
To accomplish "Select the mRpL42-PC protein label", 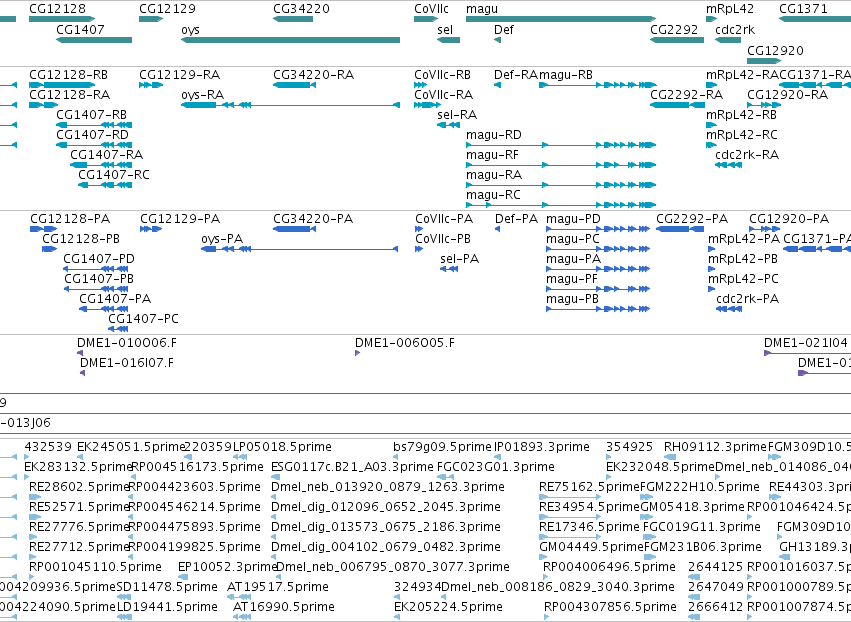I will coord(743,279).
